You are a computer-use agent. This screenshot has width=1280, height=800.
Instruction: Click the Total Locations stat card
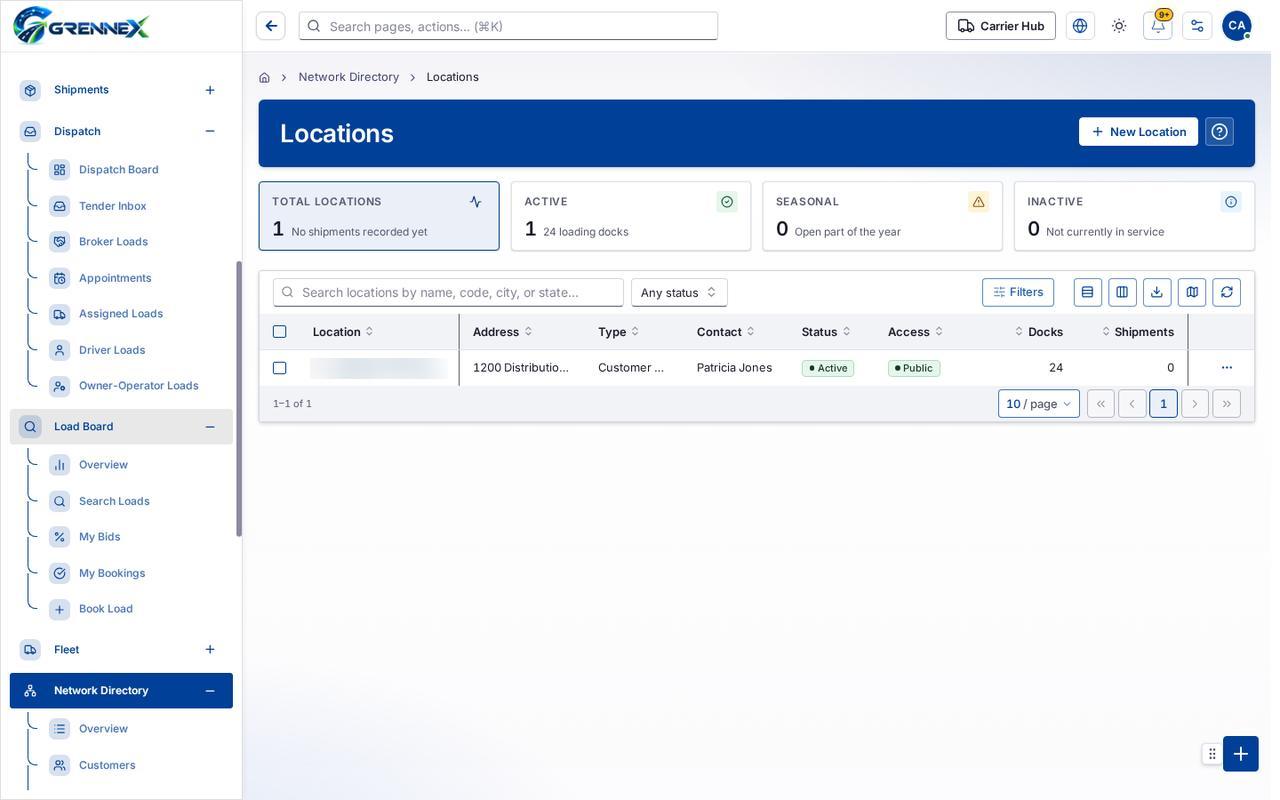(x=379, y=216)
